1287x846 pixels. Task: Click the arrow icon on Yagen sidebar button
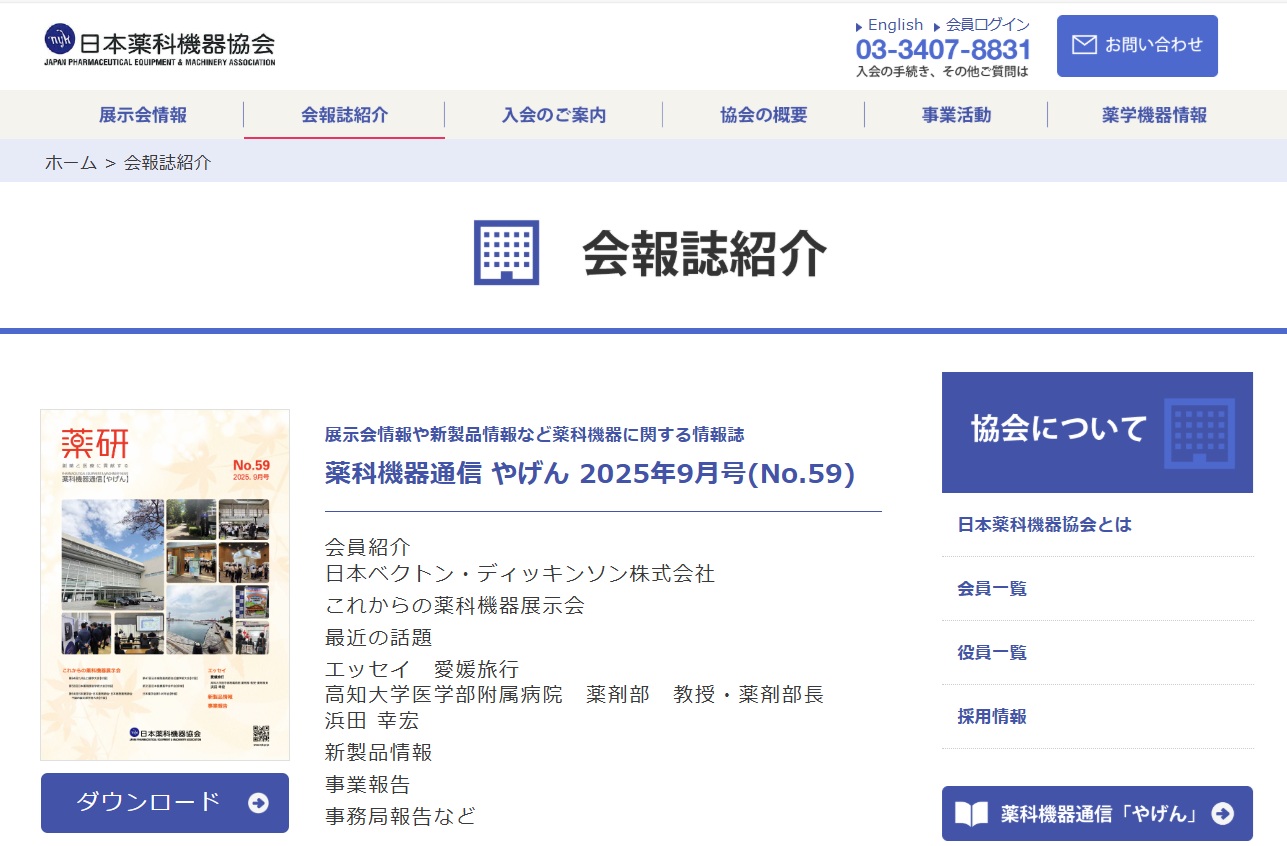(x=1222, y=814)
